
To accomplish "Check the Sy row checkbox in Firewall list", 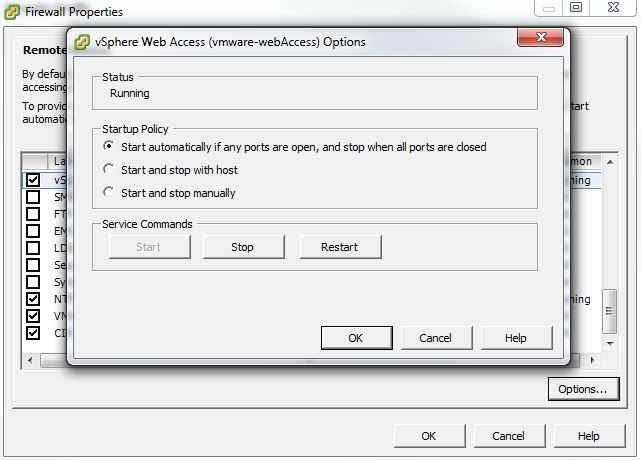I will (33, 282).
